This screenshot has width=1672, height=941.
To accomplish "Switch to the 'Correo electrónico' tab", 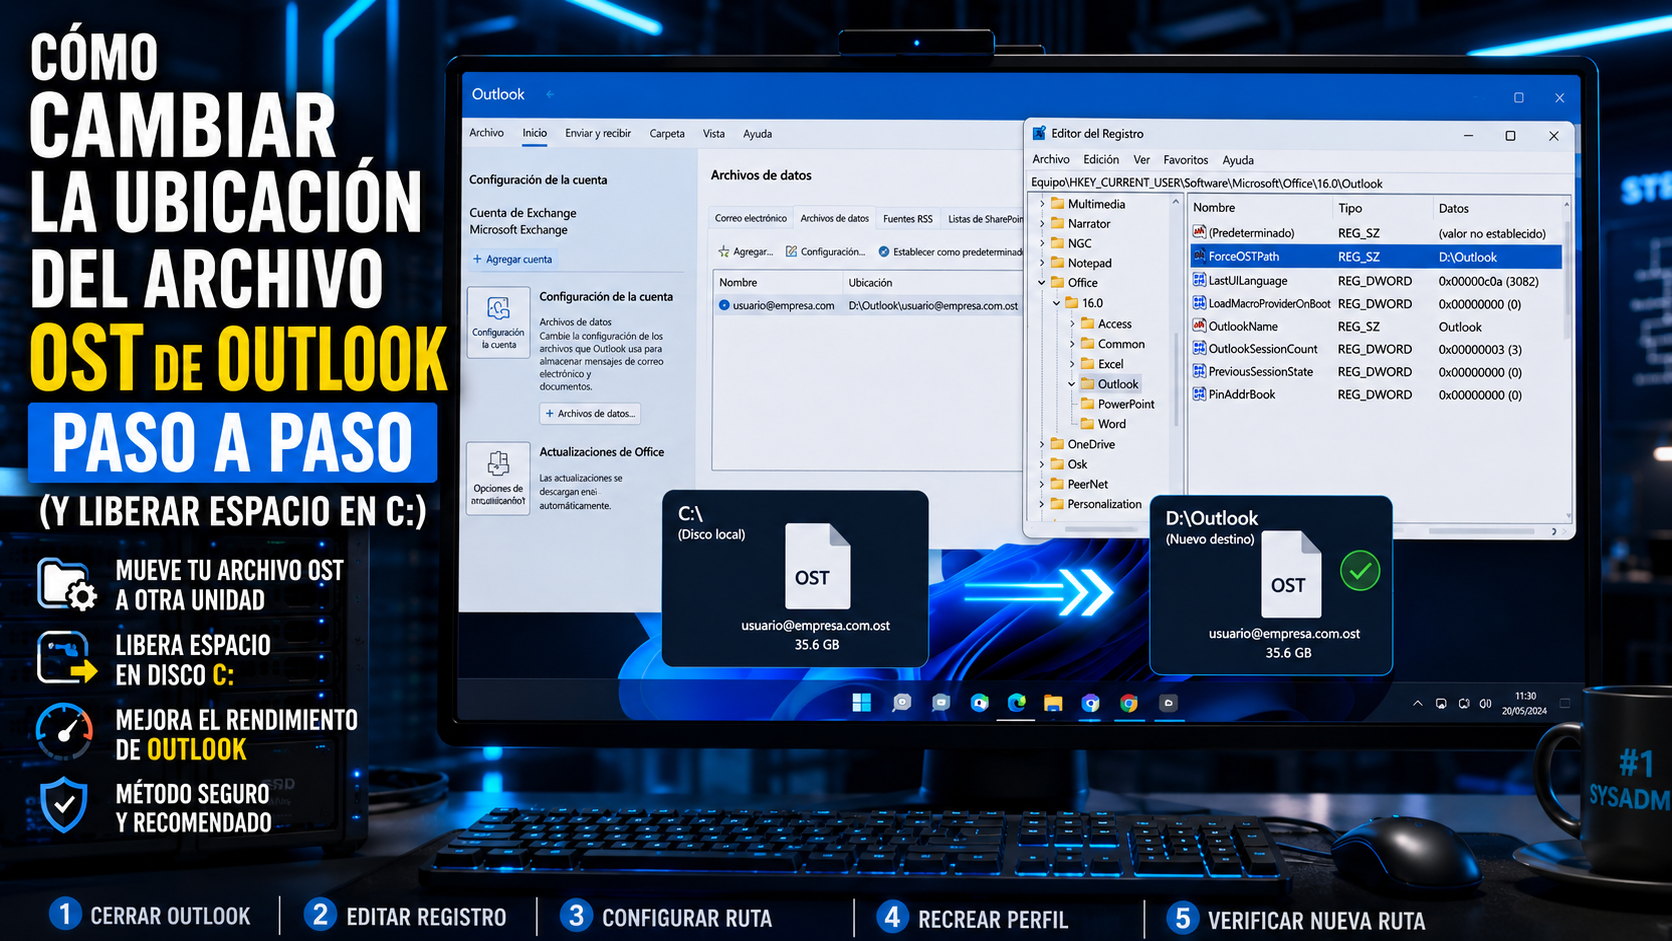I will (751, 218).
